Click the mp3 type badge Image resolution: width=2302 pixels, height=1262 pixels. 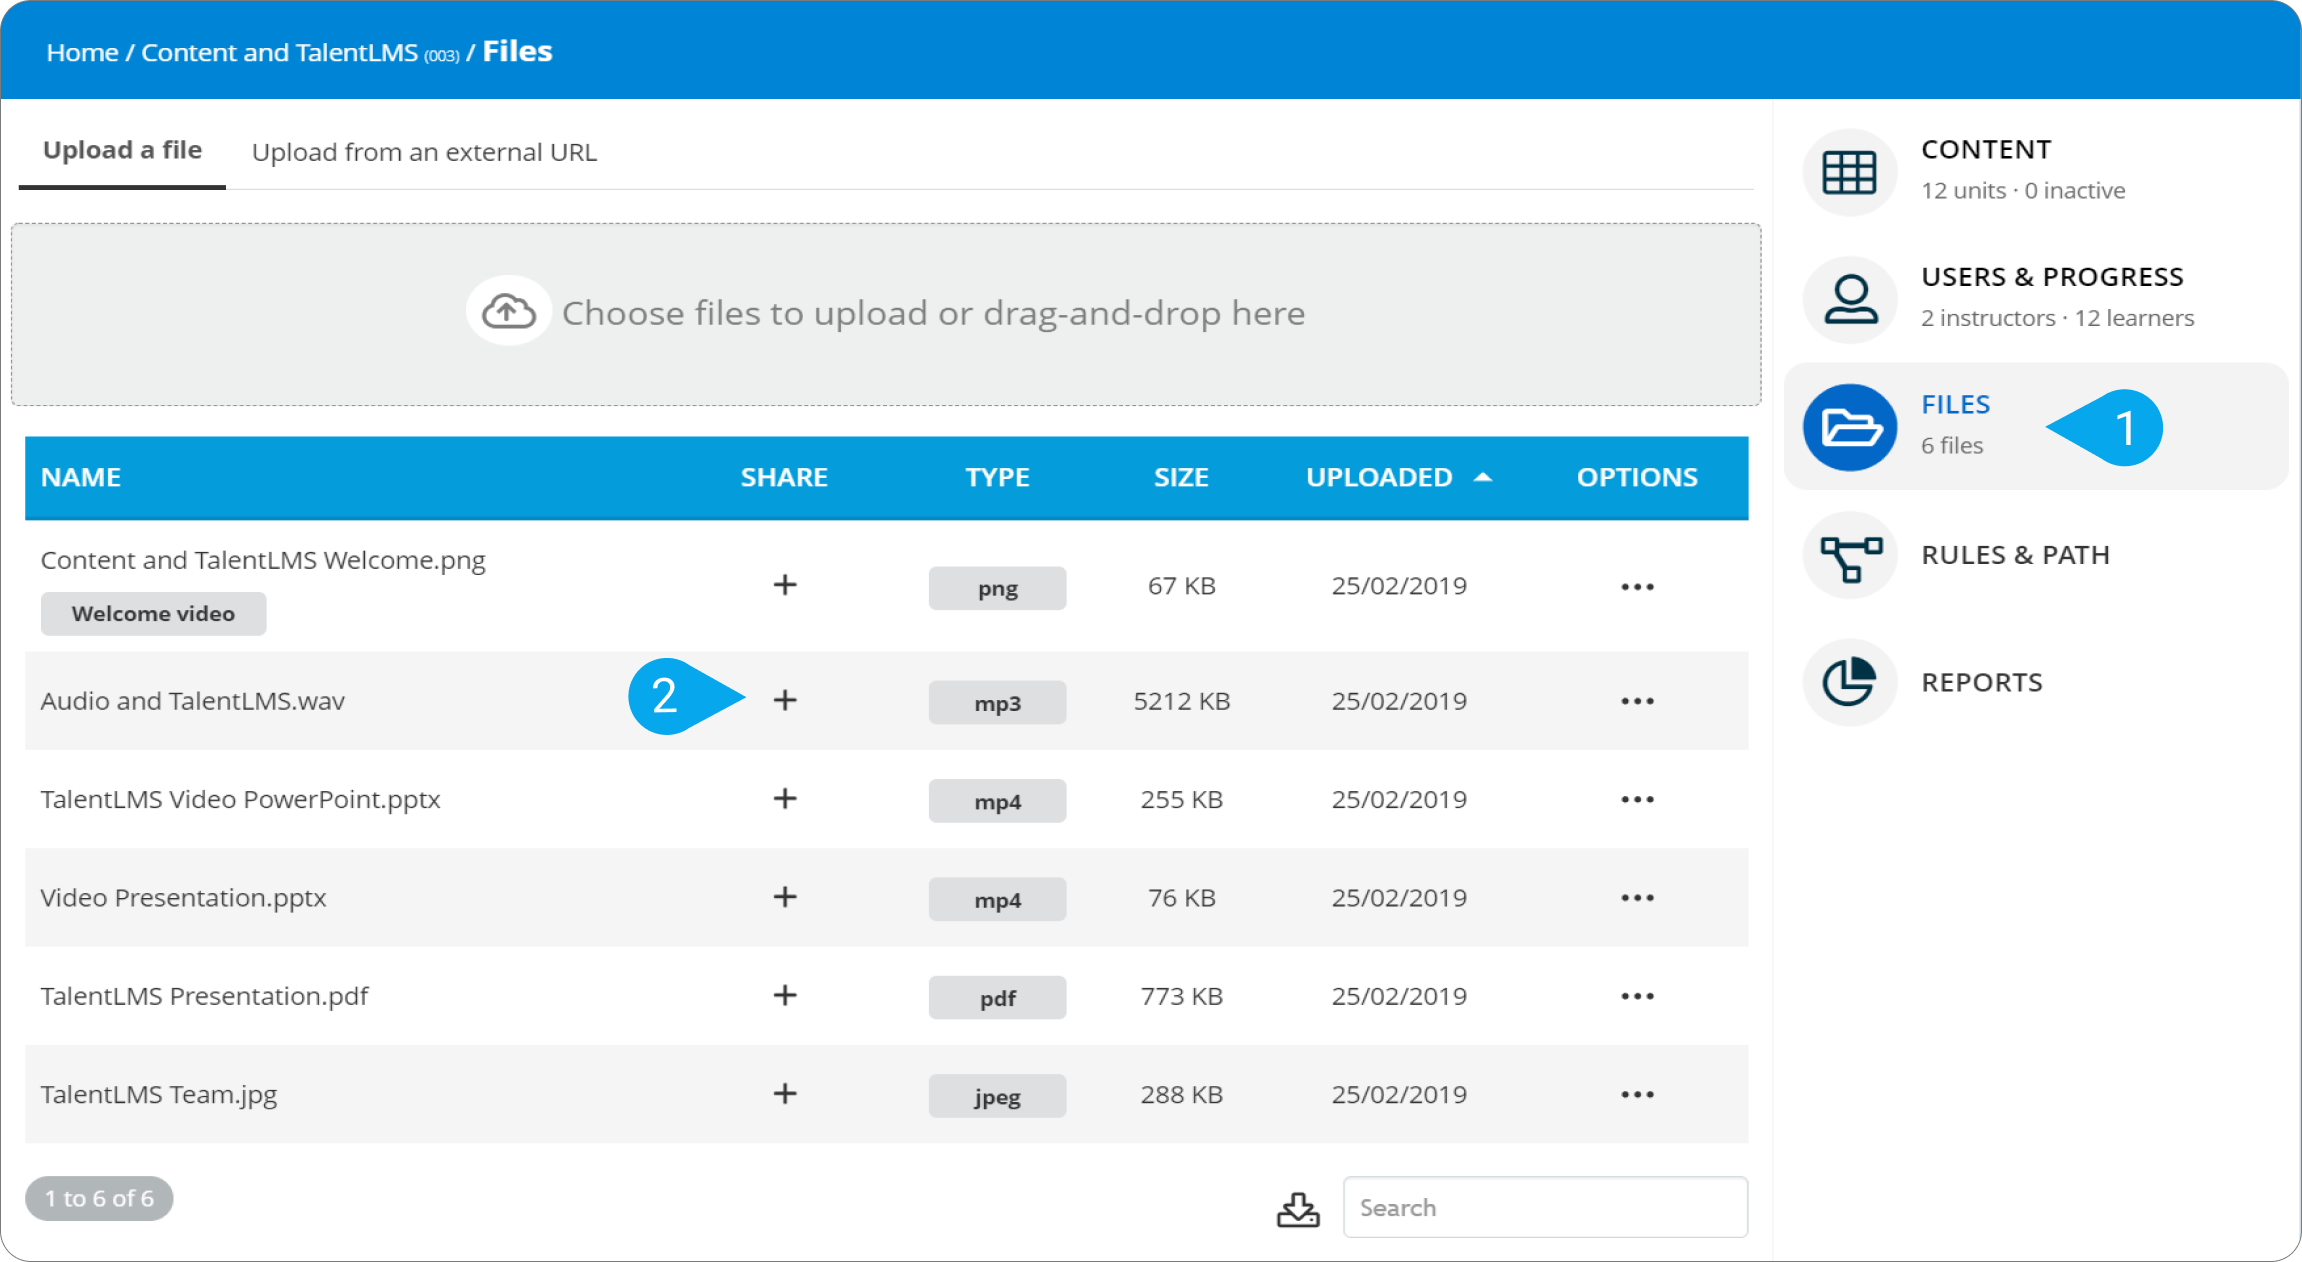[x=997, y=703]
